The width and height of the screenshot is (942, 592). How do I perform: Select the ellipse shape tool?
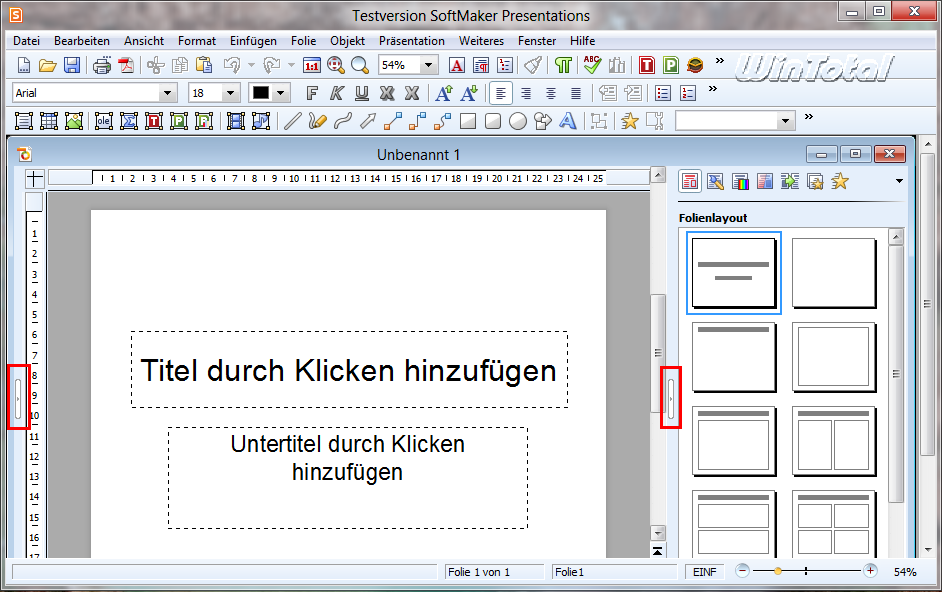click(x=518, y=121)
